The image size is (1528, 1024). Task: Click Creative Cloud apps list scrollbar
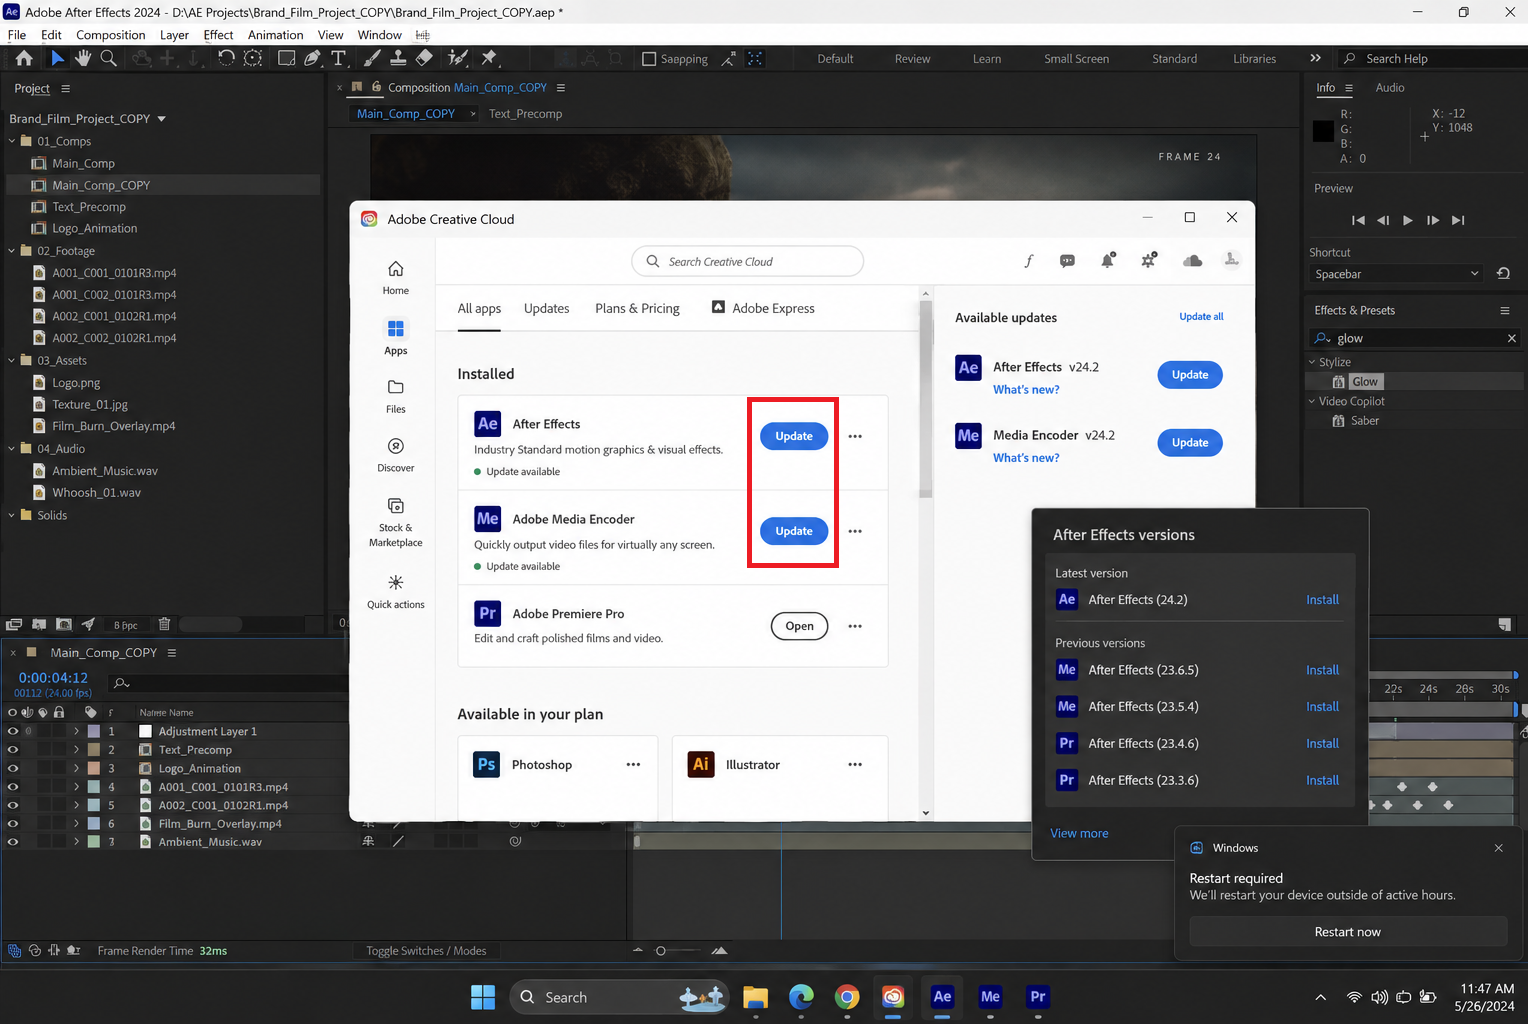coord(926,400)
